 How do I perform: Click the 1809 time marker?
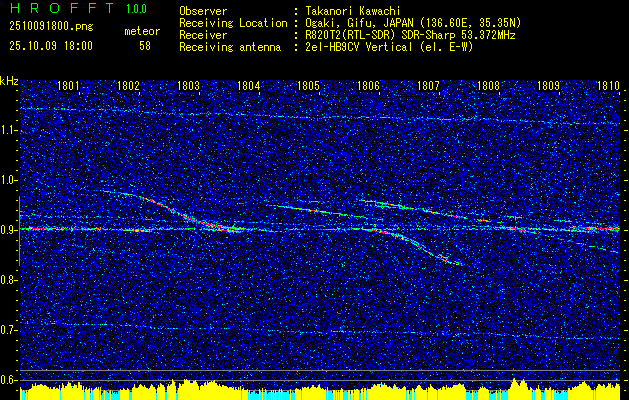pyautogui.click(x=548, y=86)
